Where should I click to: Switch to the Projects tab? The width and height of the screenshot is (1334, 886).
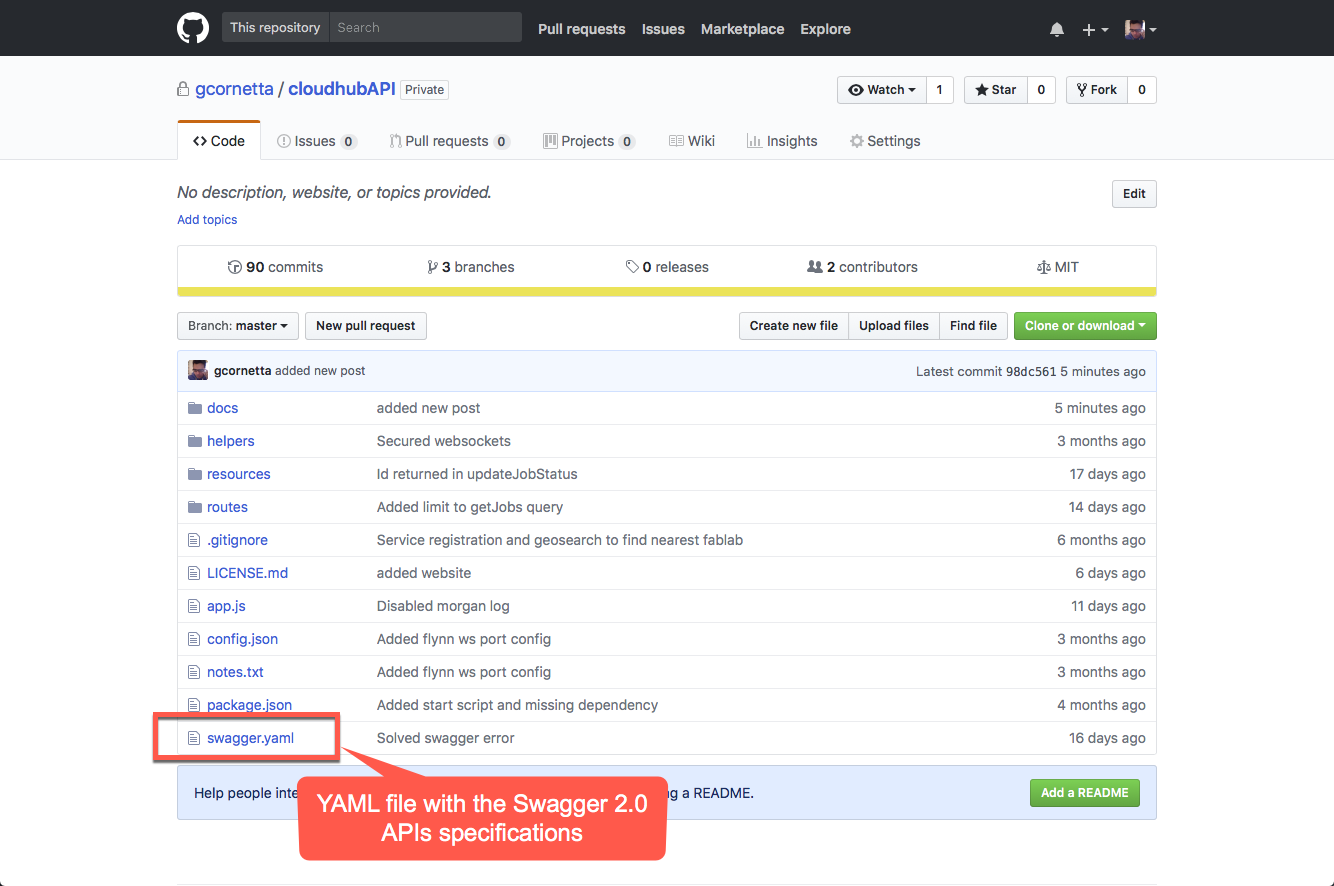click(589, 141)
